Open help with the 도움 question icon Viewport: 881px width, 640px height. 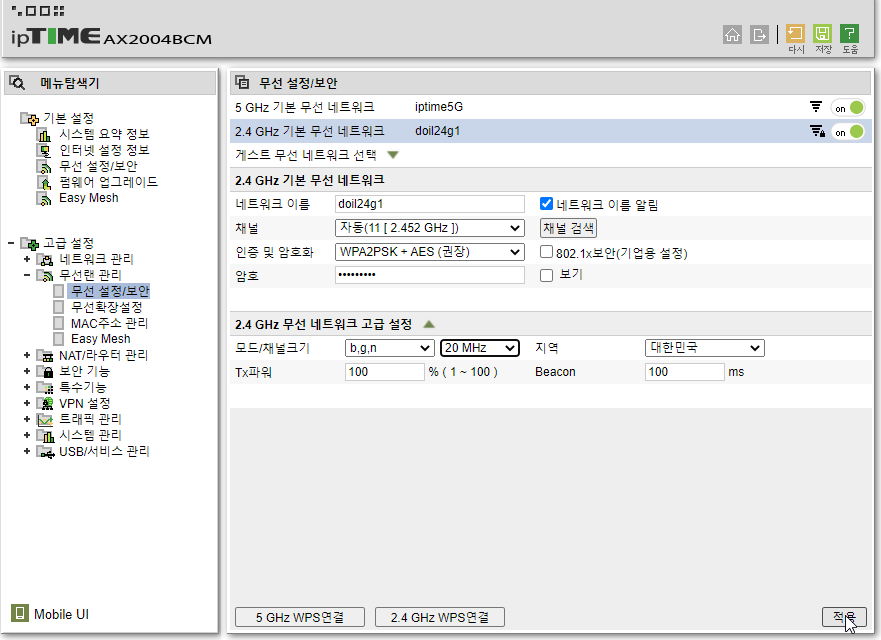click(849, 34)
